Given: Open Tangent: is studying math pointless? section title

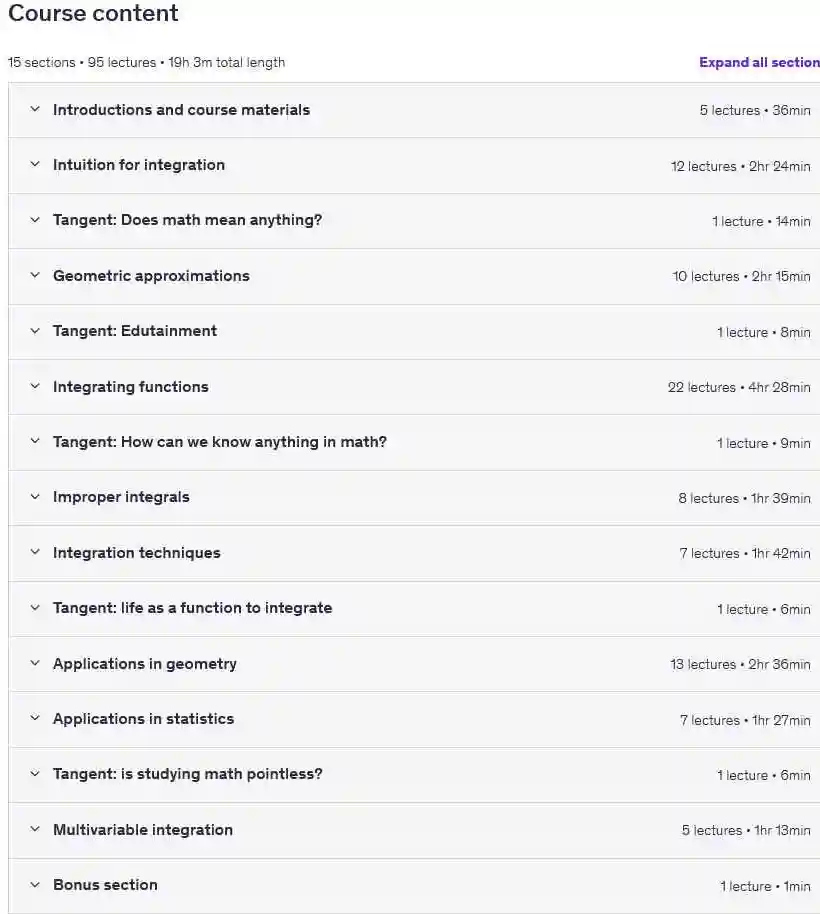Looking at the screenshot, I should tap(188, 774).
